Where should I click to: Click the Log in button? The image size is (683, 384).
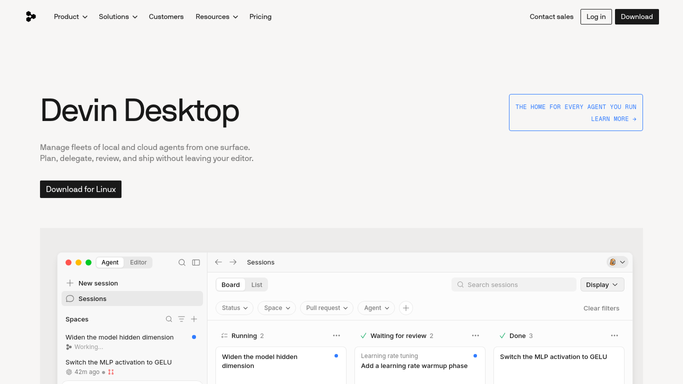(596, 17)
